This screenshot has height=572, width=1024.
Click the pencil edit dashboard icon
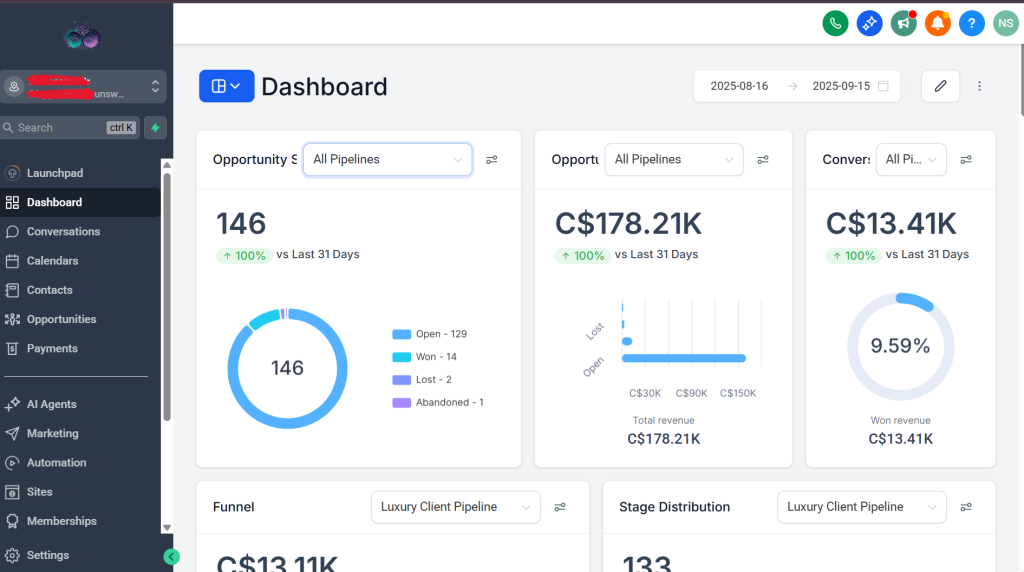940,86
